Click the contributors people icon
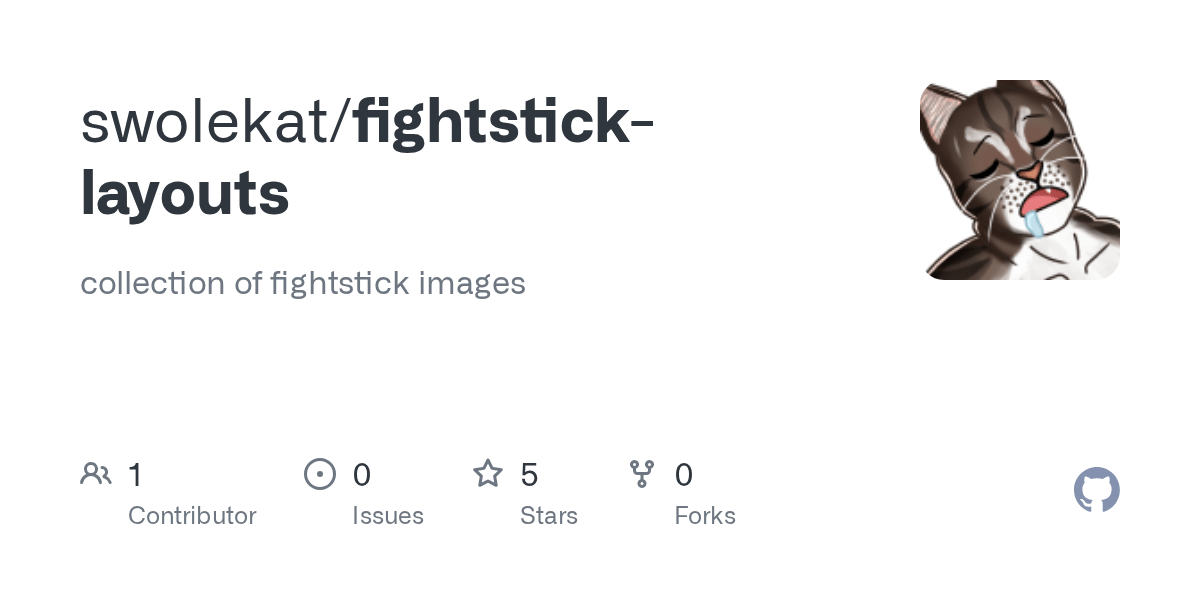The width and height of the screenshot is (1200, 600). [96, 473]
